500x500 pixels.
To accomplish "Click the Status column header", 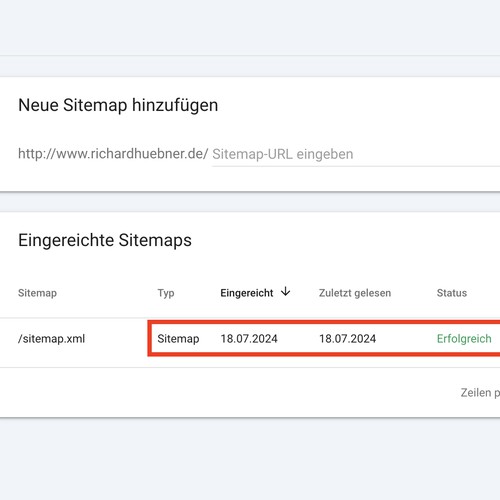I will [452, 293].
